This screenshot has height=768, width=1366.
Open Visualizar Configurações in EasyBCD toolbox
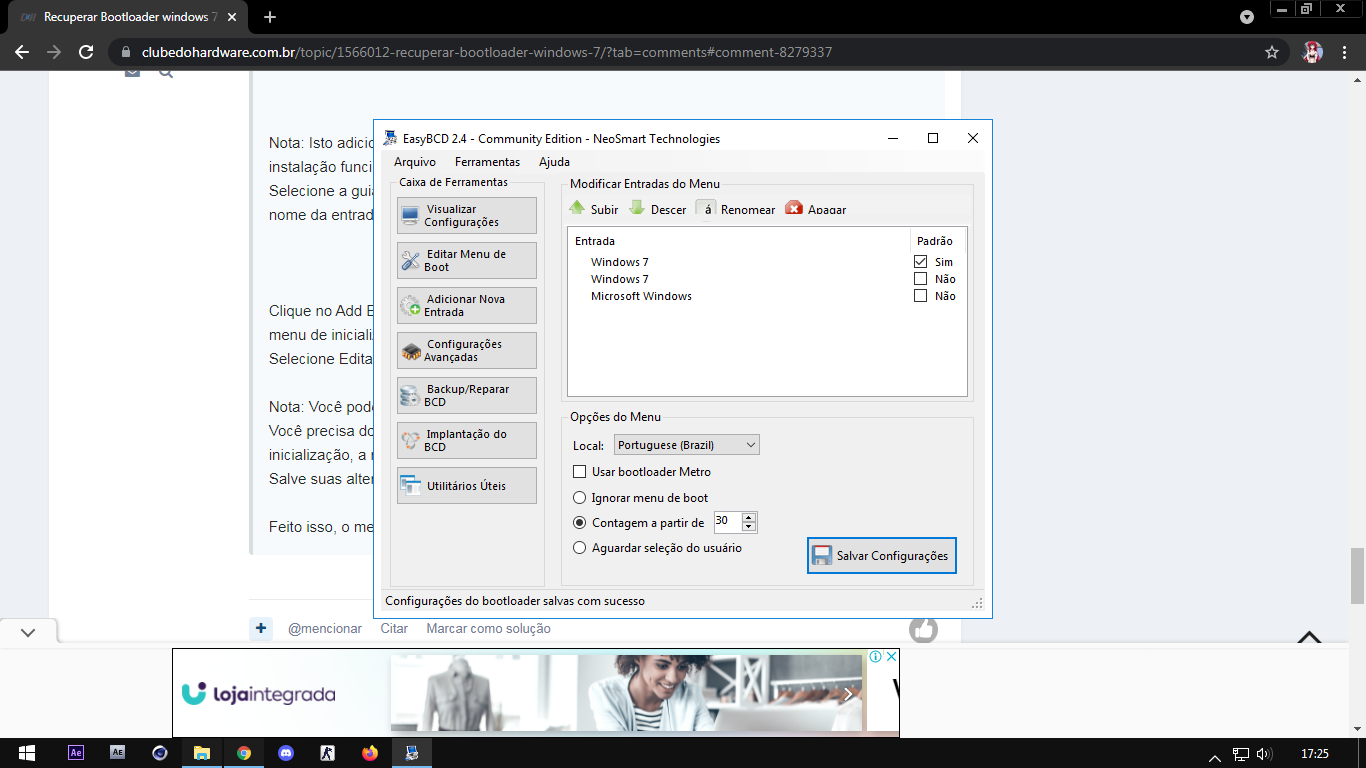[x=466, y=216]
